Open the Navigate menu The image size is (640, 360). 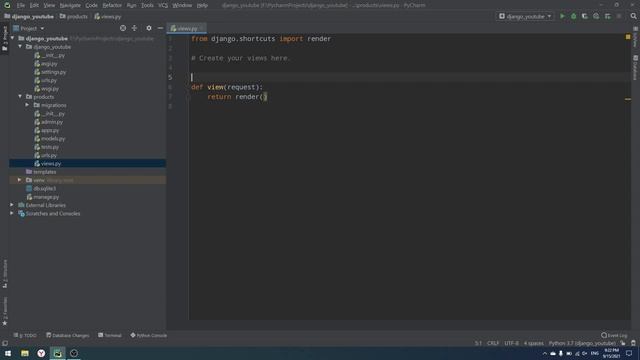(x=70, y=5)
